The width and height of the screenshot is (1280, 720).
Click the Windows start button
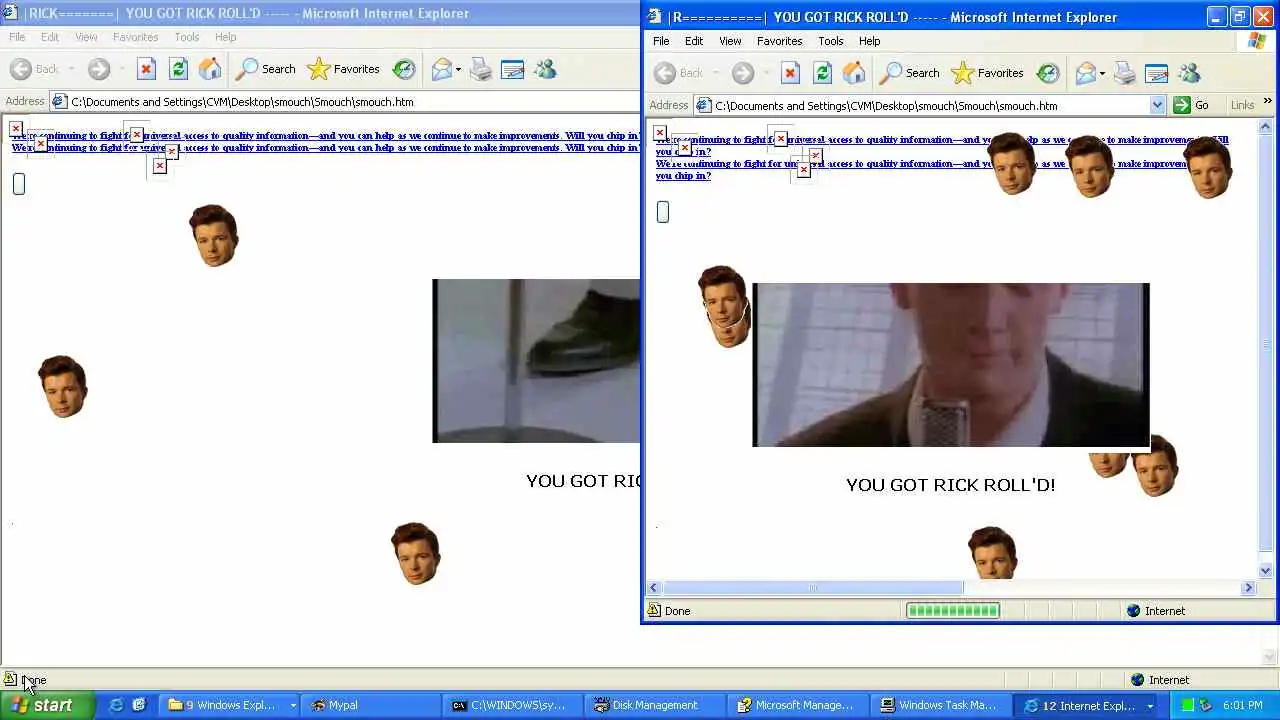tap(48, 705)
